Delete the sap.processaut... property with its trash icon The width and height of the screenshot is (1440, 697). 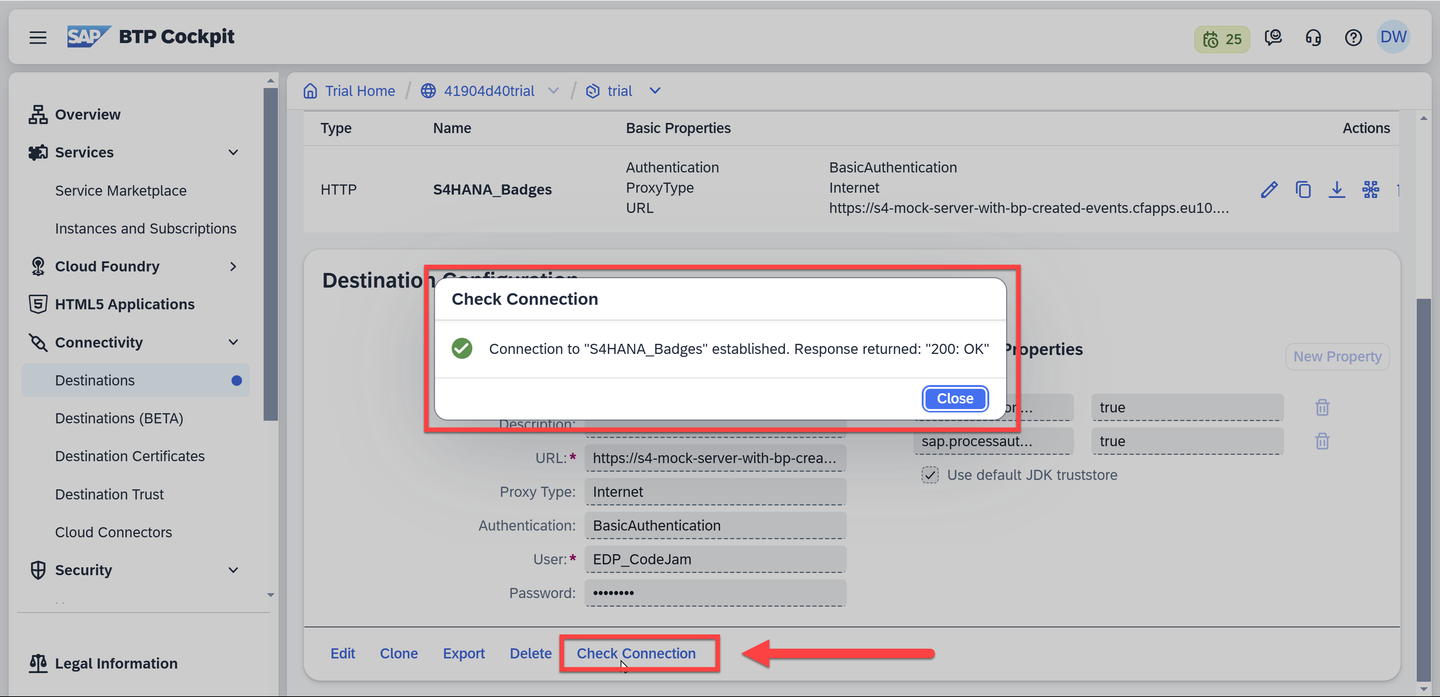coord(1322,441)
